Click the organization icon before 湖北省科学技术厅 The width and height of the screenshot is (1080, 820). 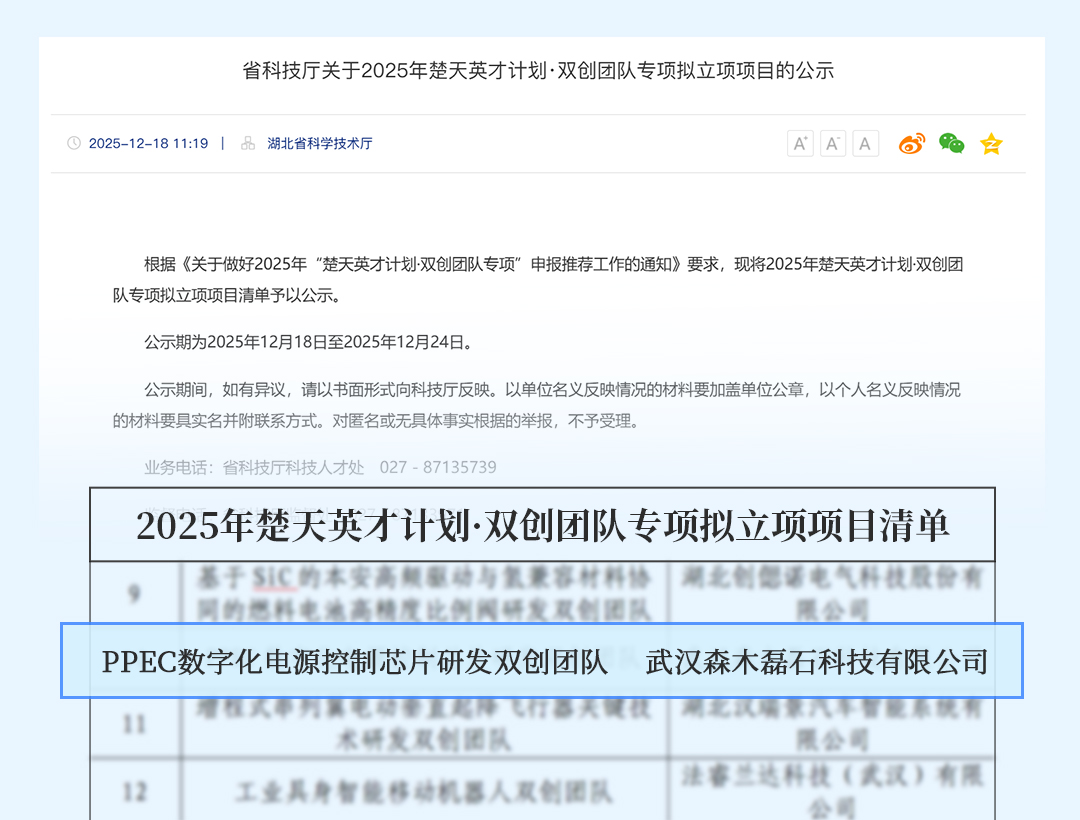(248, 143)
